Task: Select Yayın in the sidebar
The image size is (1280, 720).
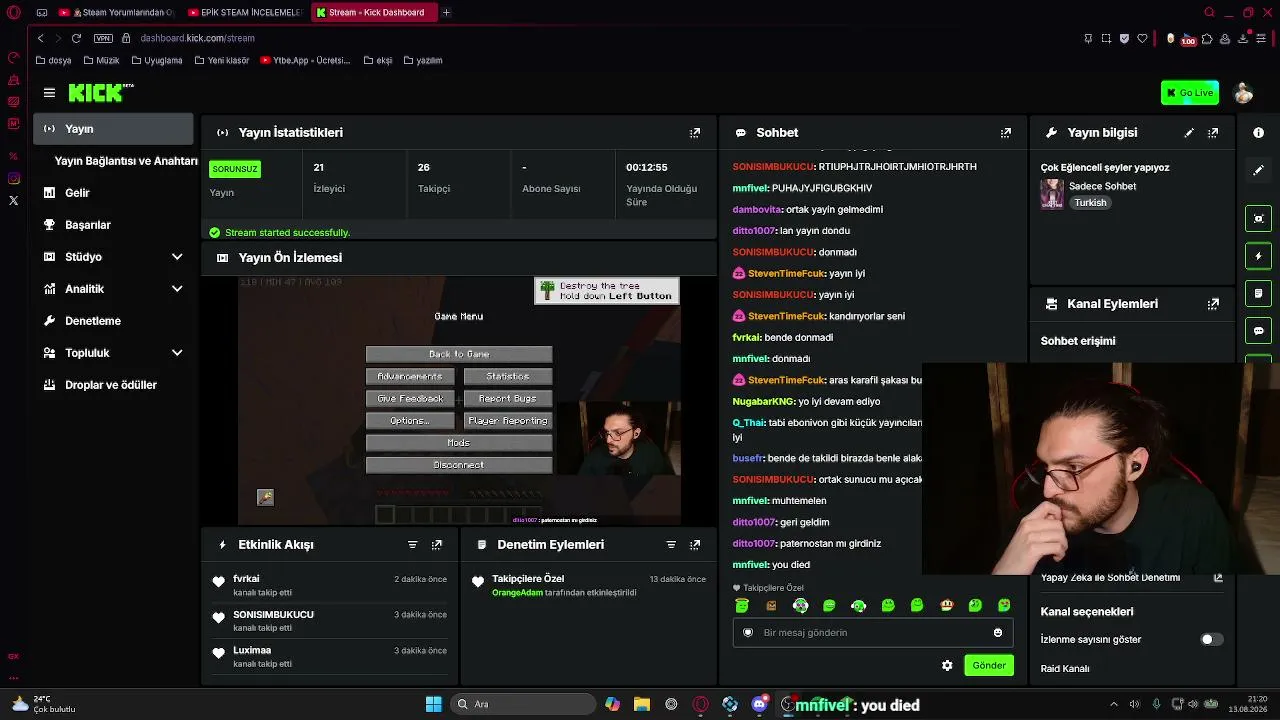Action: pyautogui.click(x=113, y=129)
